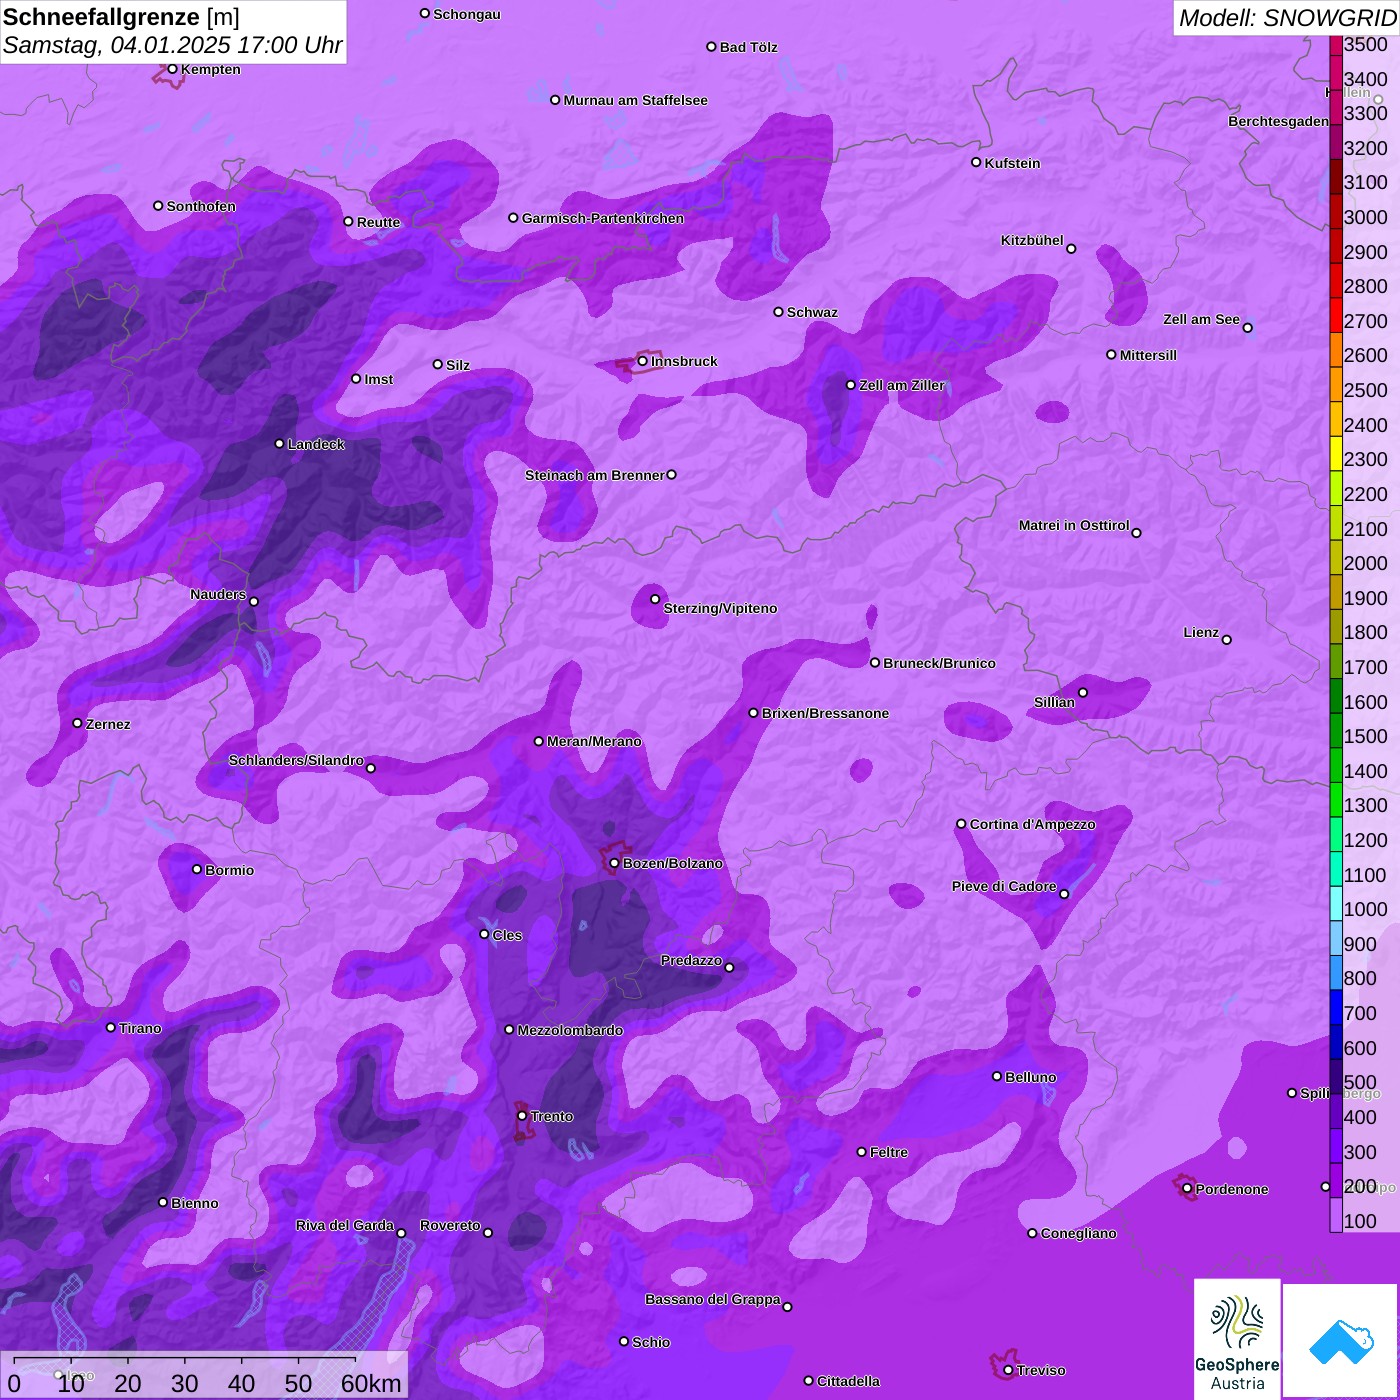Click the 100 m light purple swatch
Screen dimensions: 1400x1400
click(1336, 1215)
